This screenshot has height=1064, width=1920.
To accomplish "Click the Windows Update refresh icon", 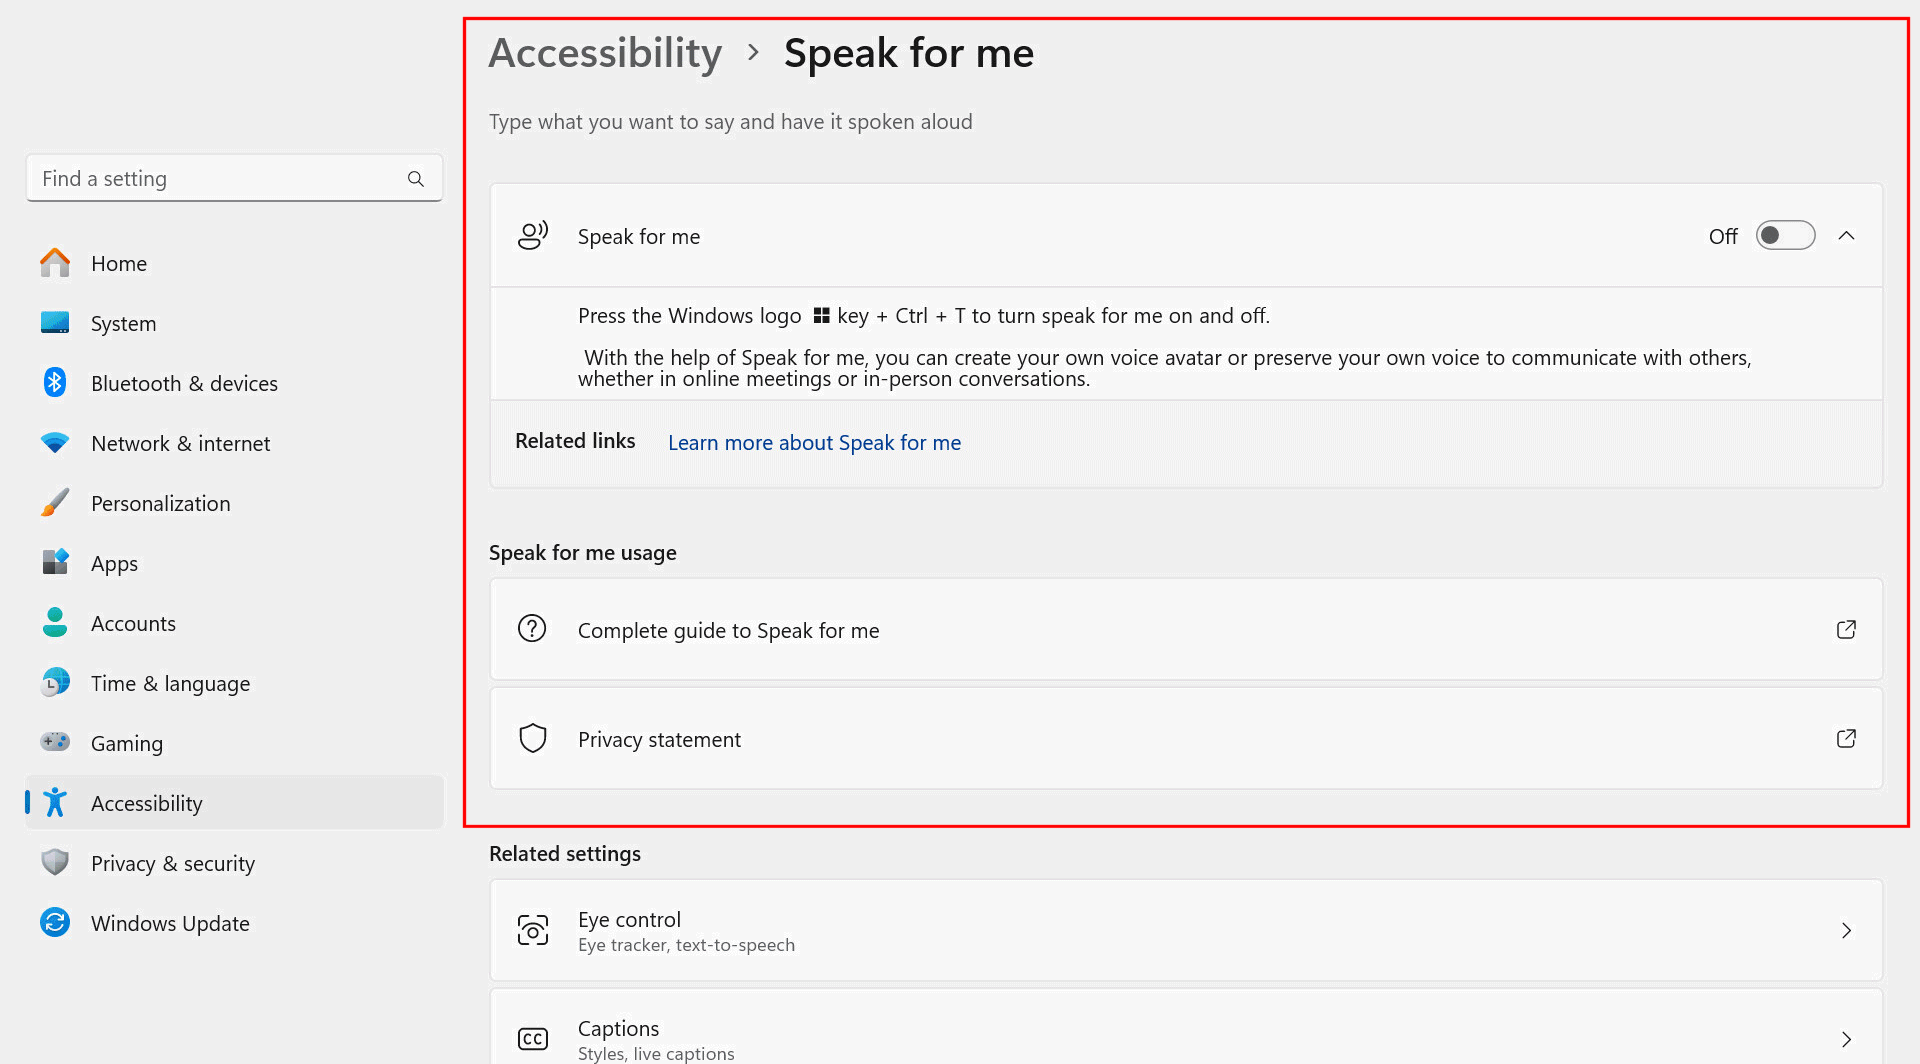I will click(55, 923).
